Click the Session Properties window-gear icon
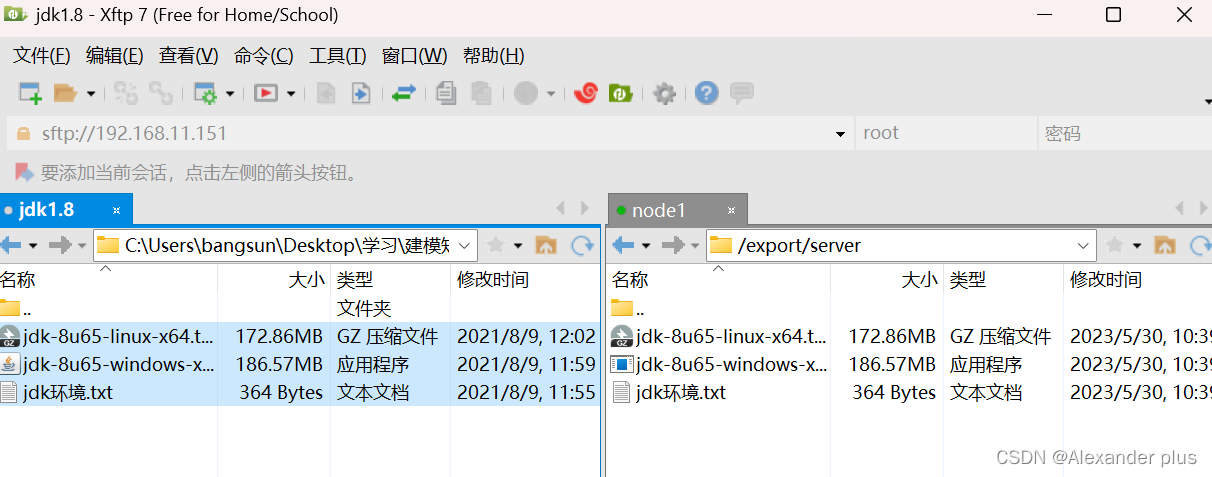 206,93
